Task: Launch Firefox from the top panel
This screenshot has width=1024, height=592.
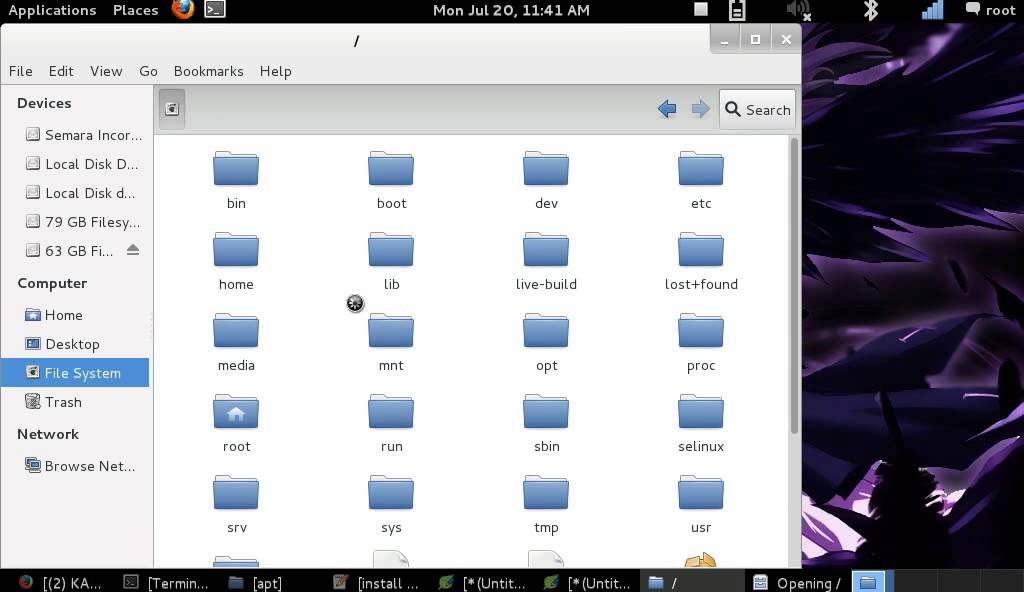Action: coord(183,9)
